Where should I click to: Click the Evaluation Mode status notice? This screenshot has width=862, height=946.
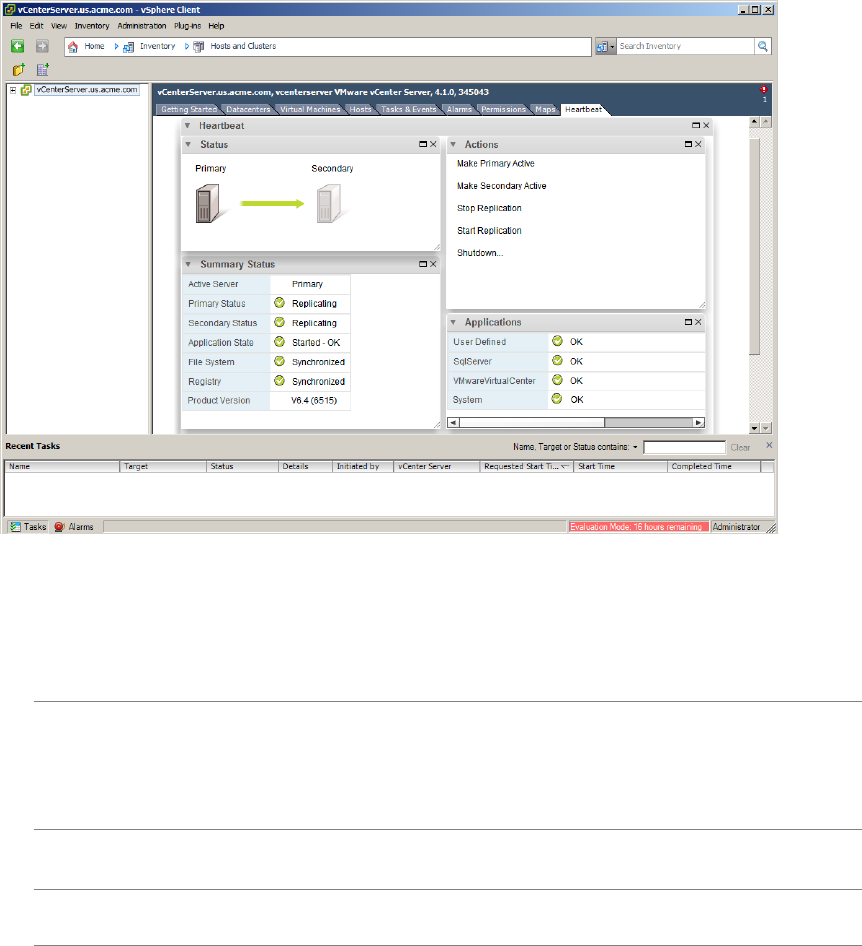[638, 527]
